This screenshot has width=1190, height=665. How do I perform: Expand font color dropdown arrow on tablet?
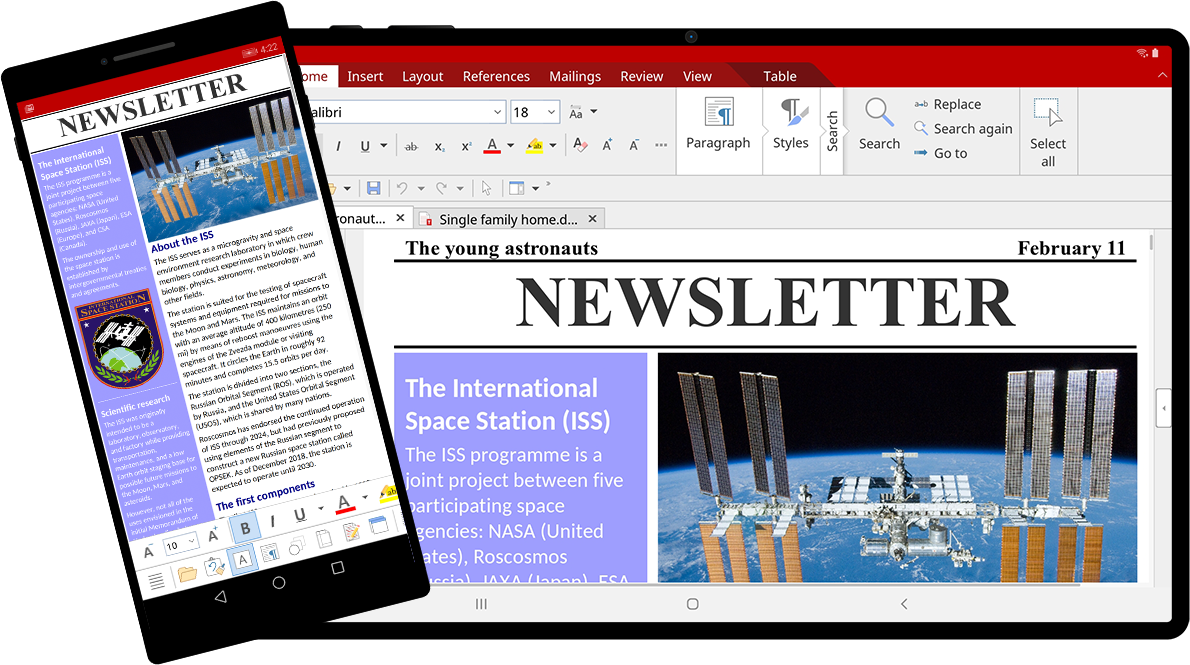[511, 146]
